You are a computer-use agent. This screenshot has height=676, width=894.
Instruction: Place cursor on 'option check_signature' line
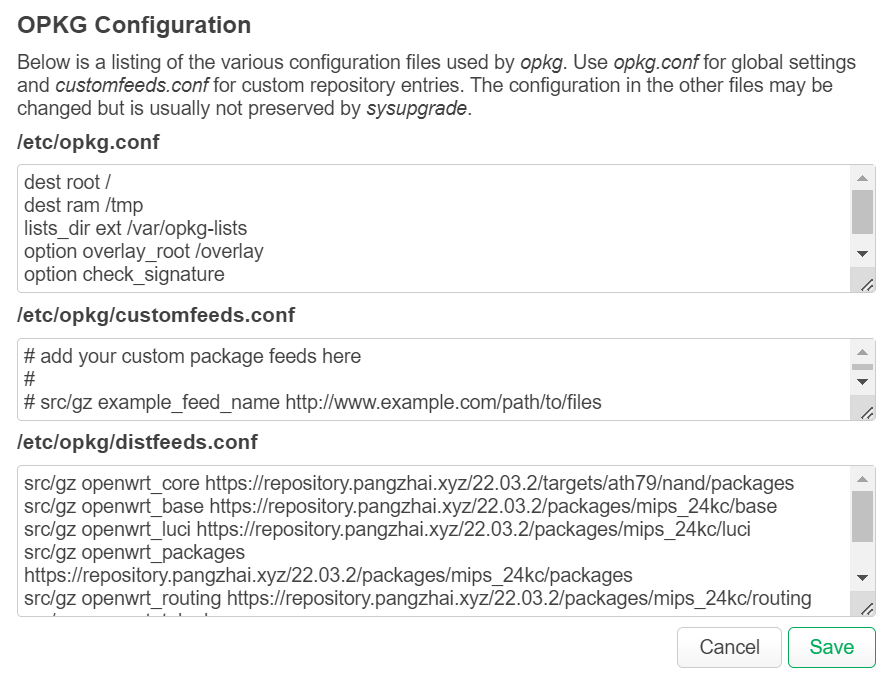point(124,274)
